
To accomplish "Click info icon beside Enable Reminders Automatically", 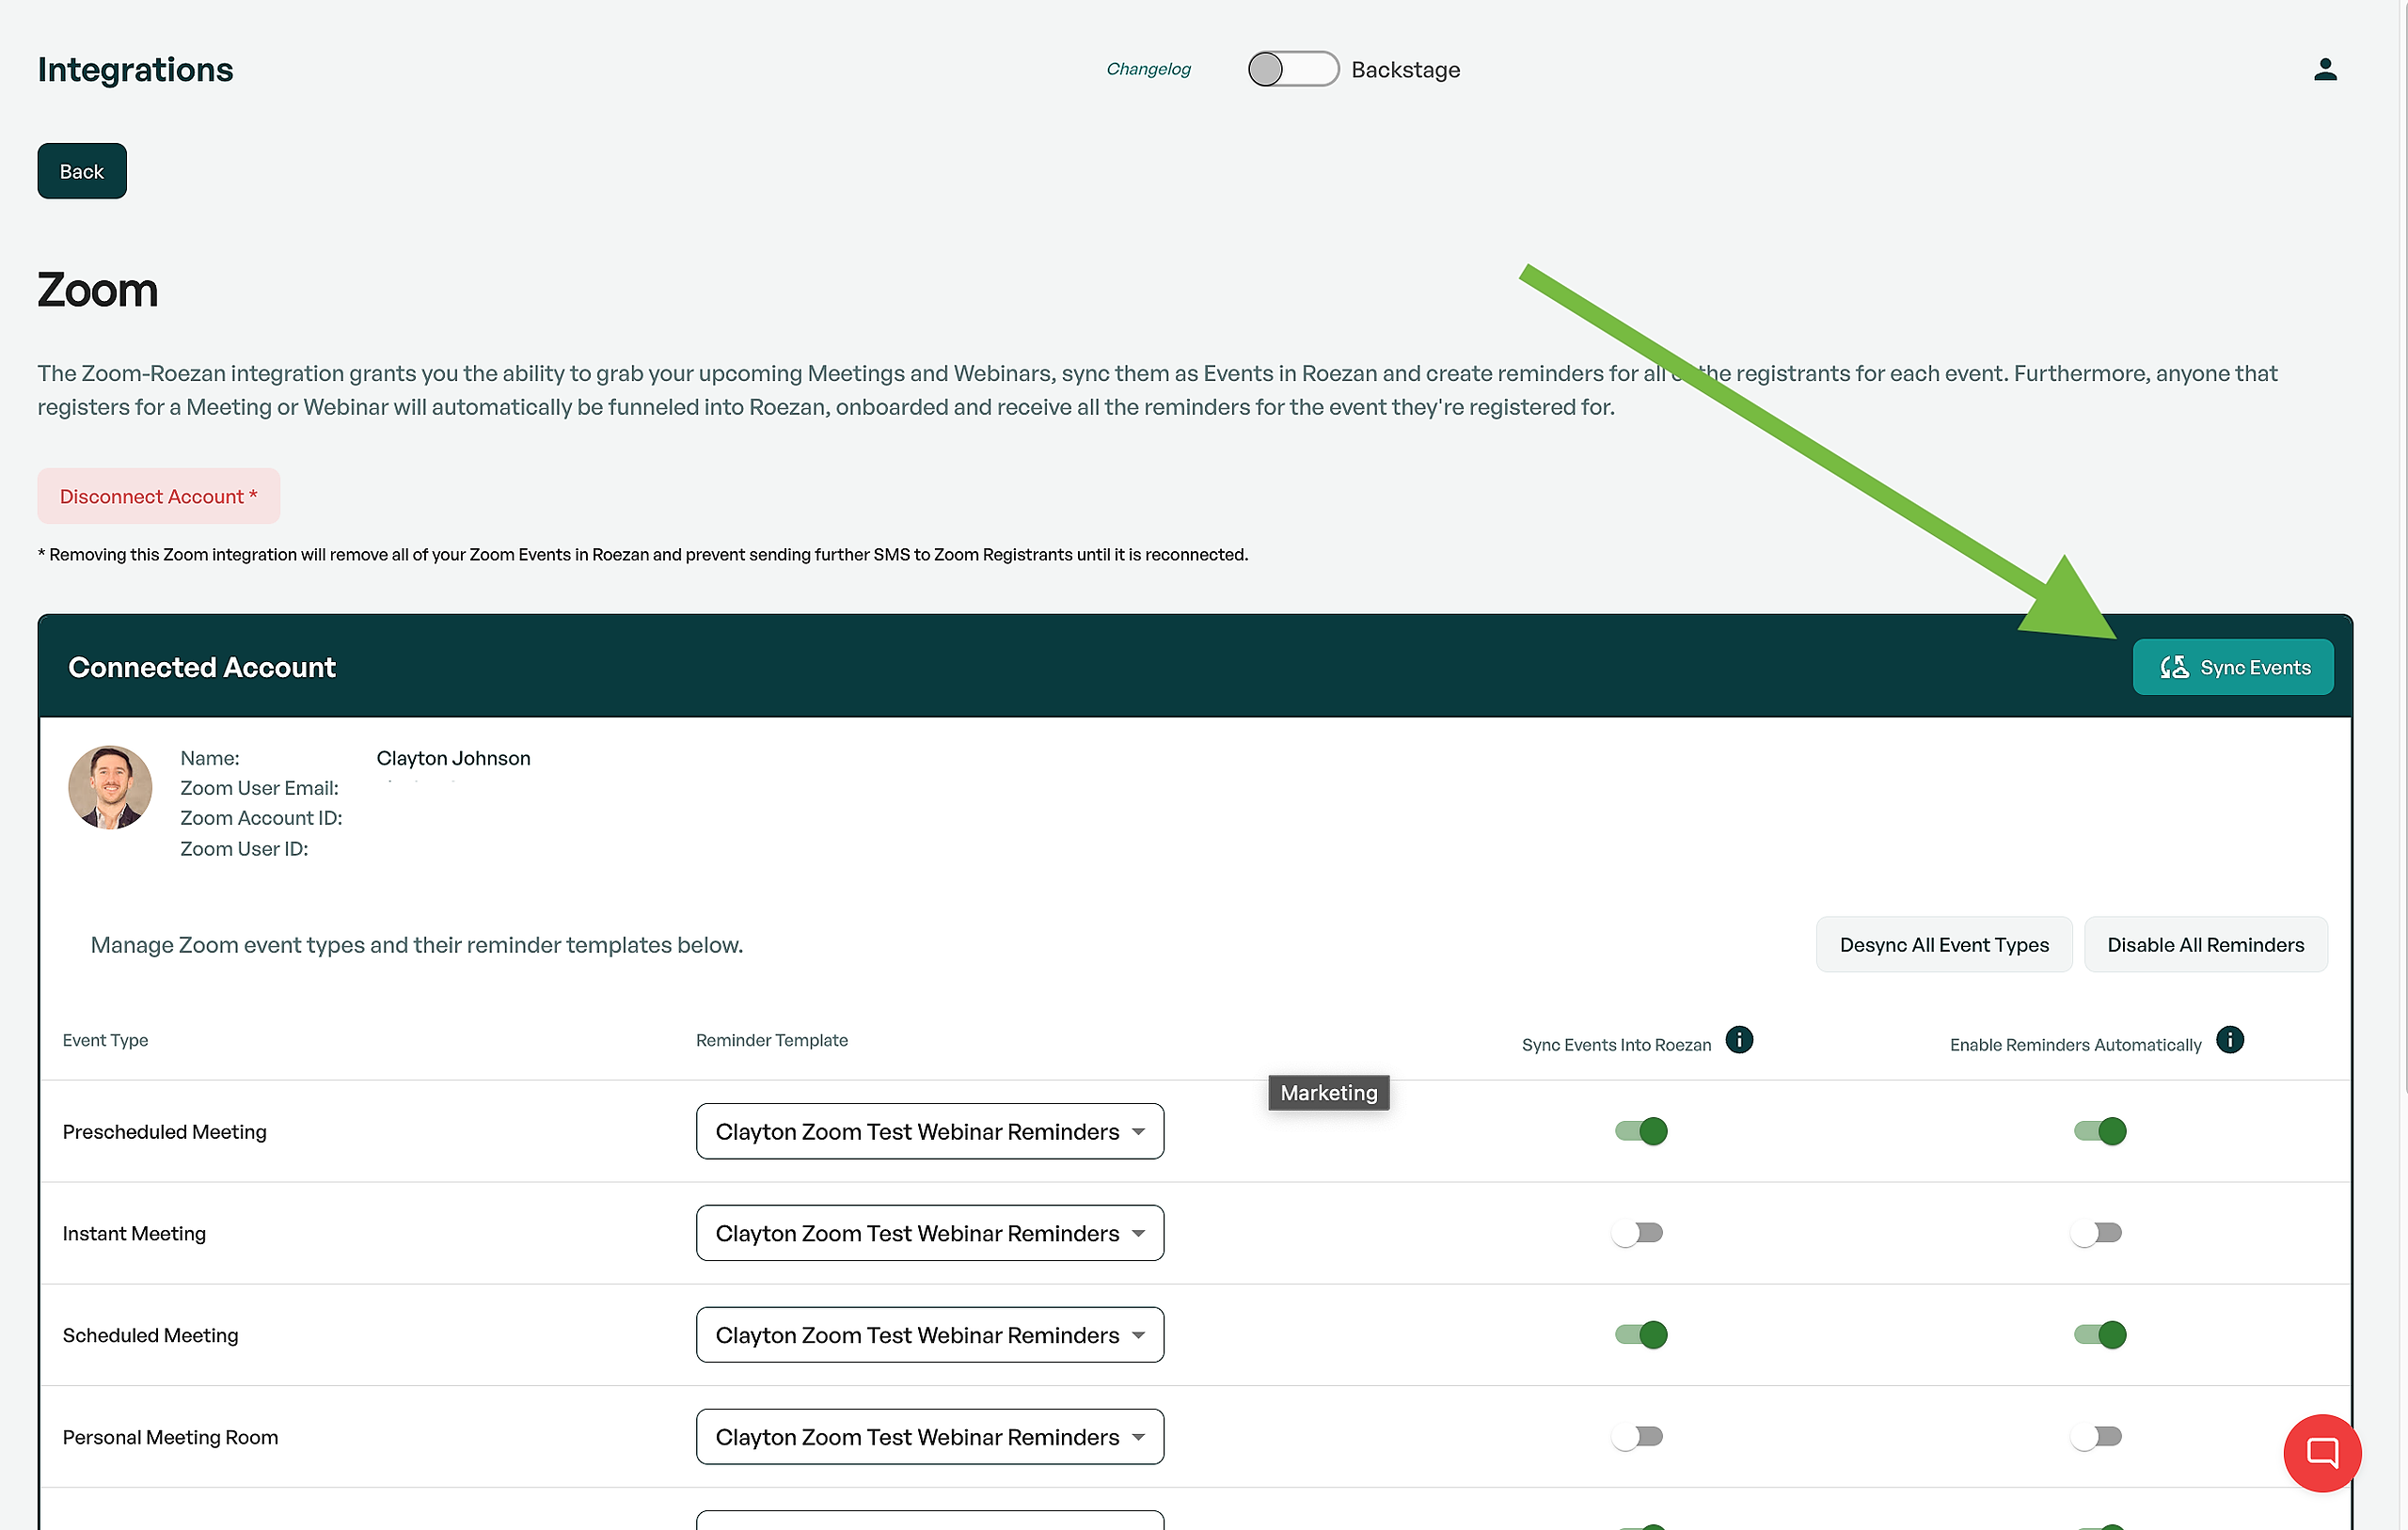I will coord(2229,1040).
